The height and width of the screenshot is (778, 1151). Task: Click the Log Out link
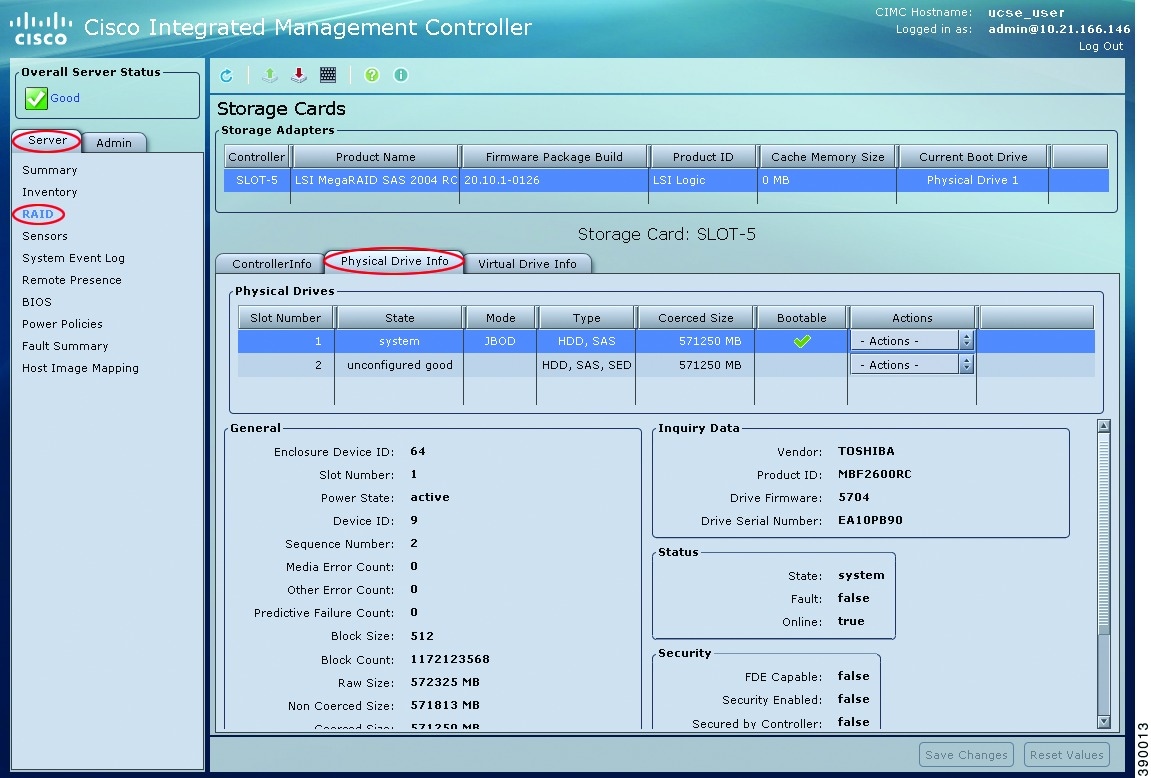click(1100, 47)
